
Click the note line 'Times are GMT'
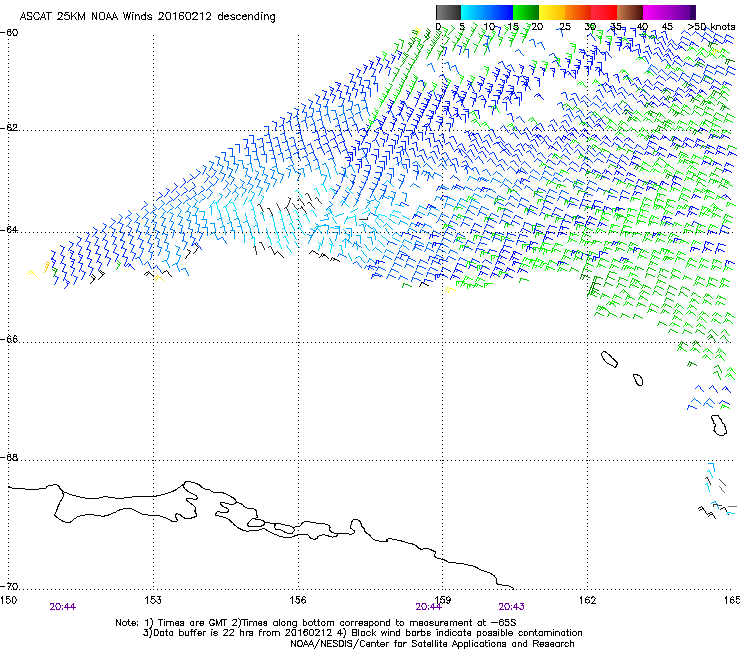[192, 623]
